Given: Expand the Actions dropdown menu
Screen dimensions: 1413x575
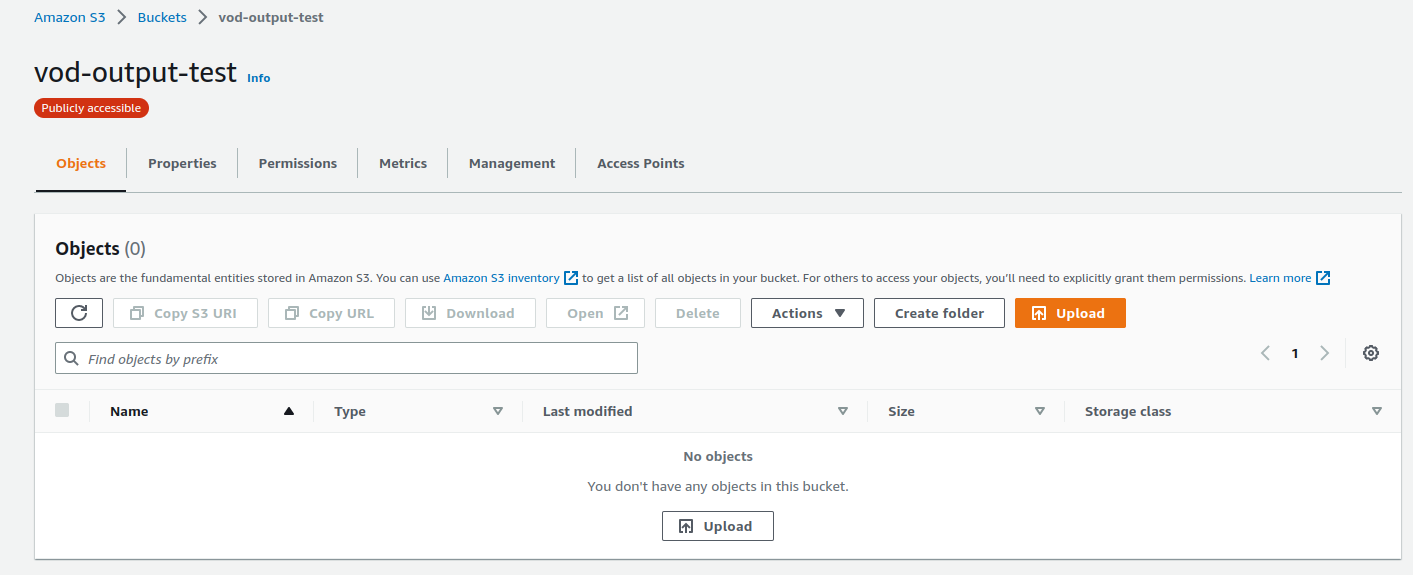Looking at the screenshot, I should click(807, 313).
